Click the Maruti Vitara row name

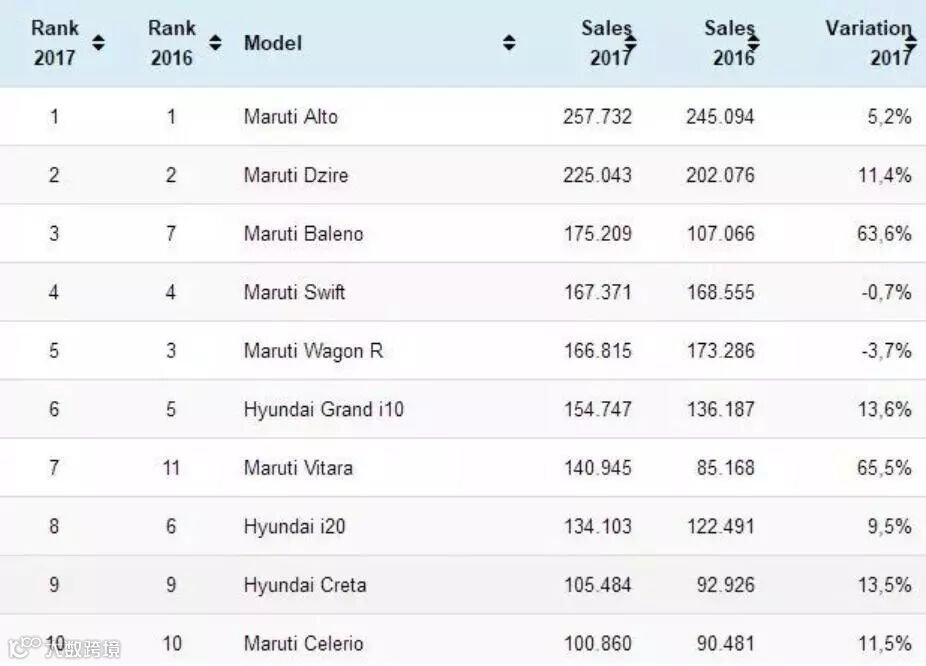point(298,467)
